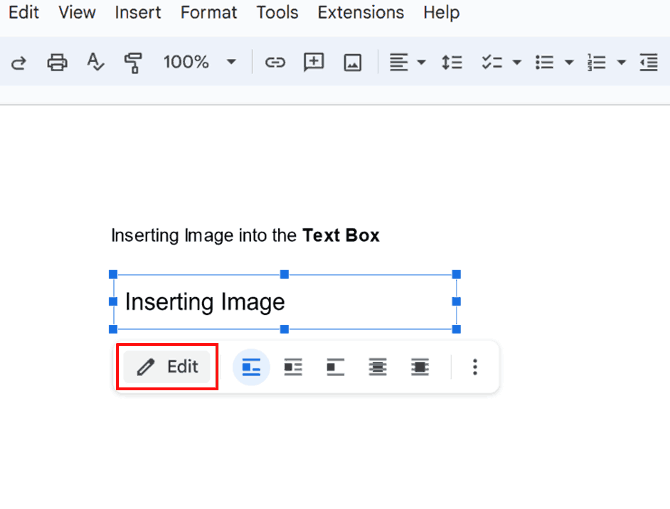Viewport: 670px width, 509px height.
Task: Select Break text layout option
Action: pyautogui.click(x=335, y=367)
